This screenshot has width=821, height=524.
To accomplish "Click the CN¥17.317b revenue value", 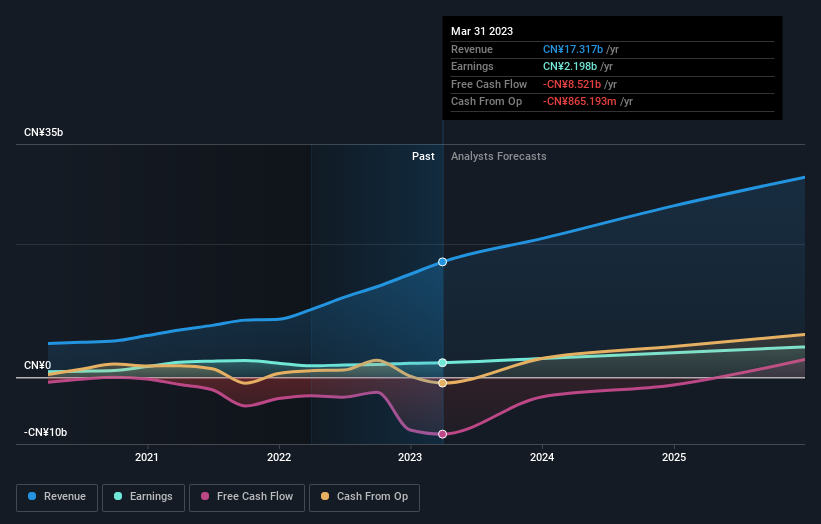I will coord(573,49).
